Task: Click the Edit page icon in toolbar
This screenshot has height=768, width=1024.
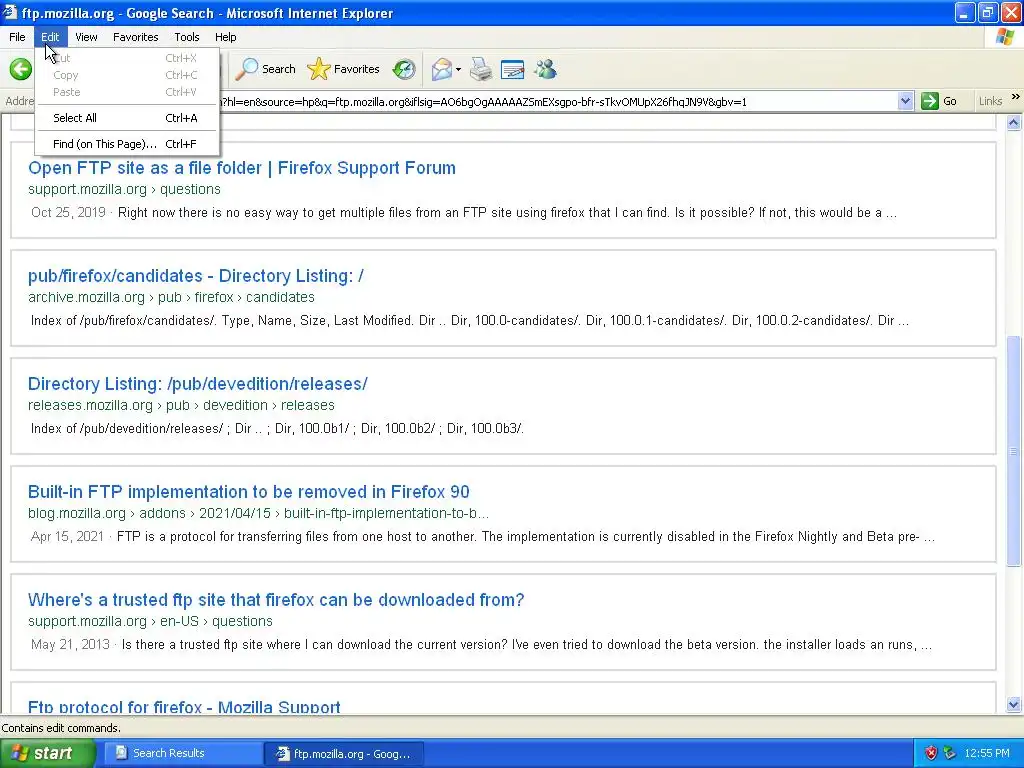Action: click(x=513, y=69)
